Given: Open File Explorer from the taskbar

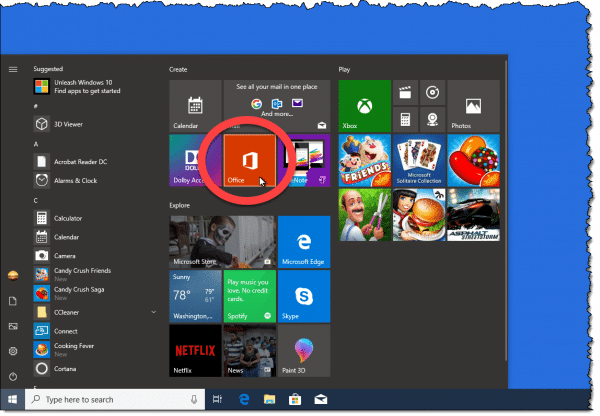Looking at the screenshot, I should click(269, 400).
